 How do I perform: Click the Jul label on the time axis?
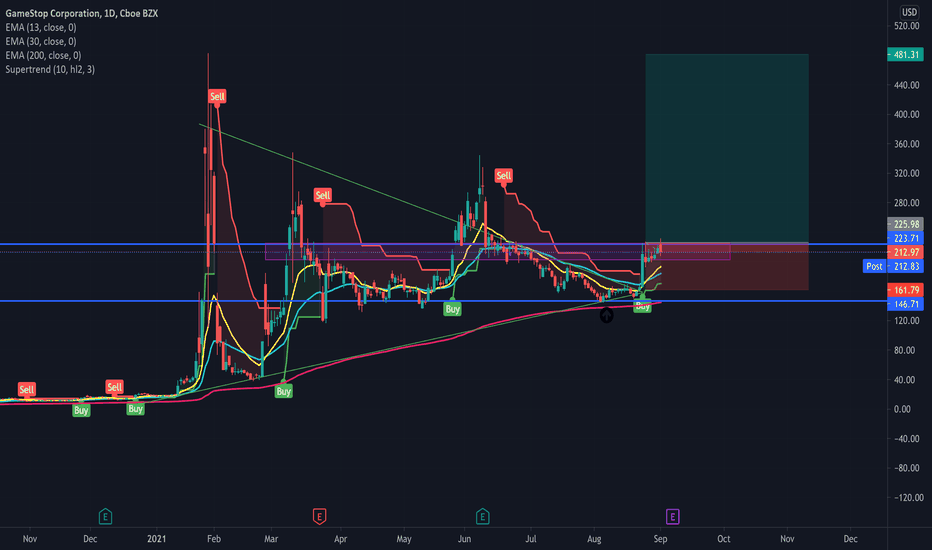tap(531, 539)
